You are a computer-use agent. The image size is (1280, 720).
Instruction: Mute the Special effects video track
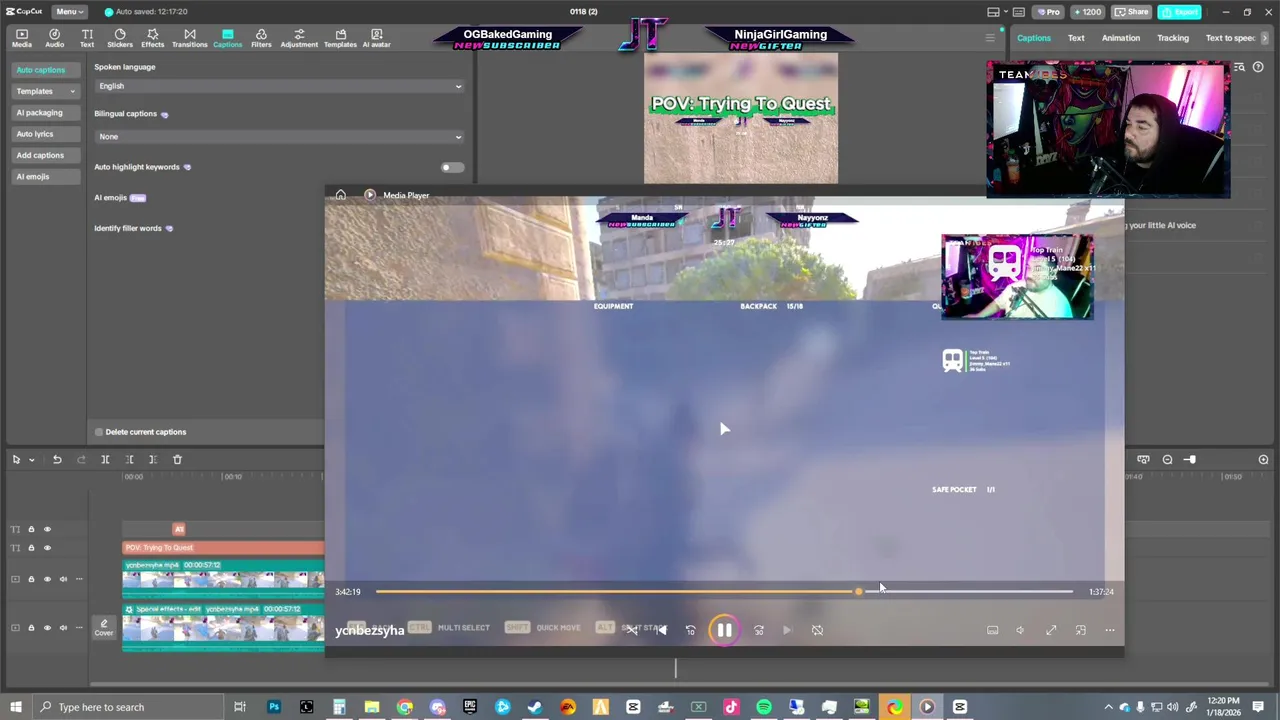(x=63, y=628)
